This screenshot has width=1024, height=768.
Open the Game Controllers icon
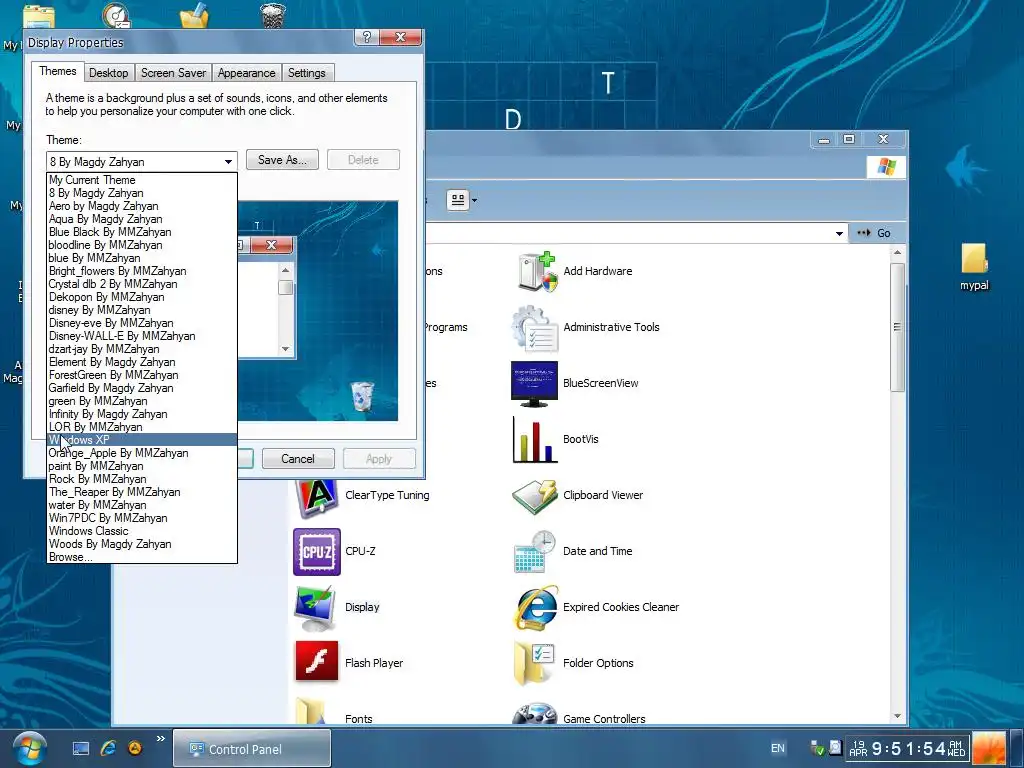click(x=535, y=714)
